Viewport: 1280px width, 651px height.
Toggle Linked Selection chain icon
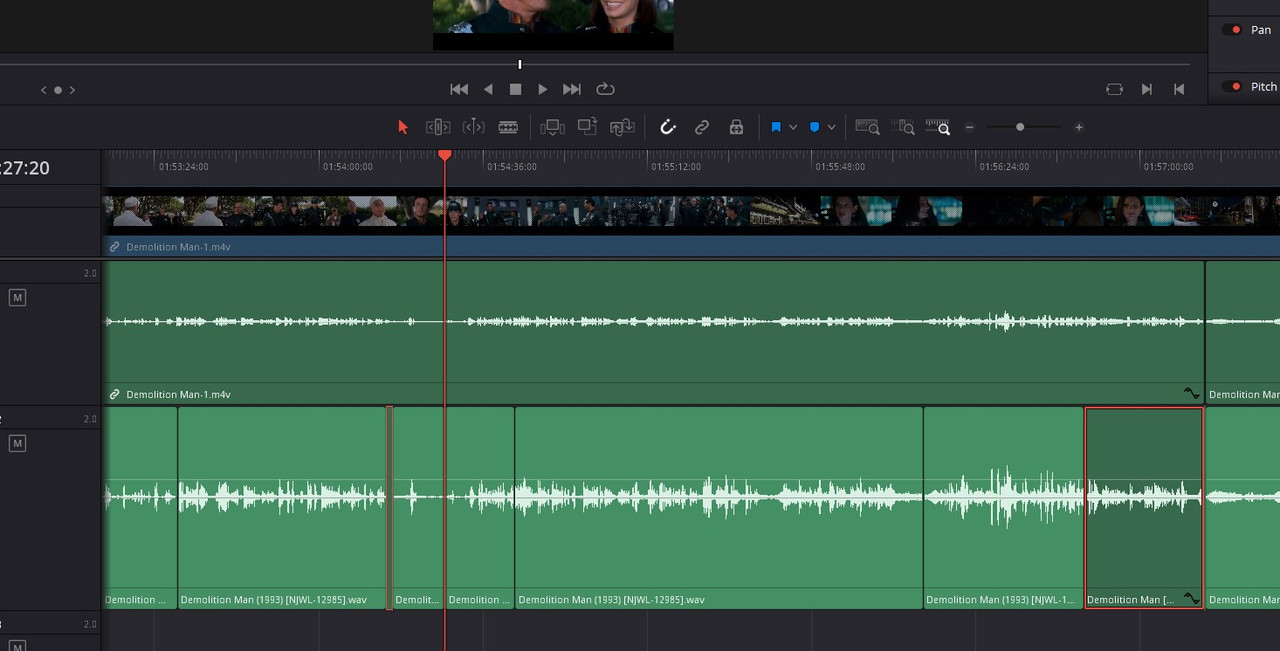tap(702, 127)
